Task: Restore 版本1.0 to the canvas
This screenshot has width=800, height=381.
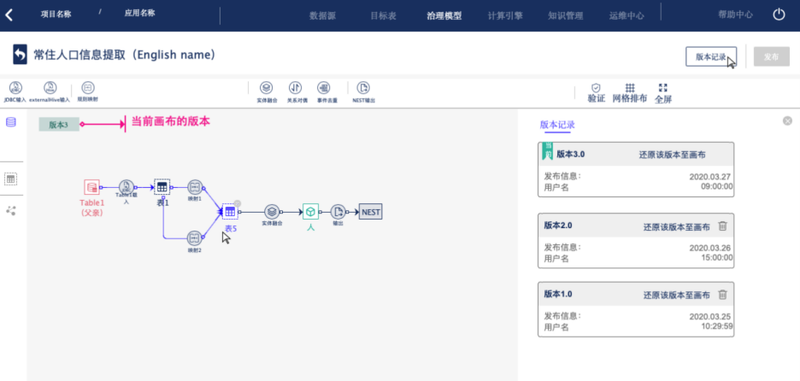Action: click(x=677, y=295)
